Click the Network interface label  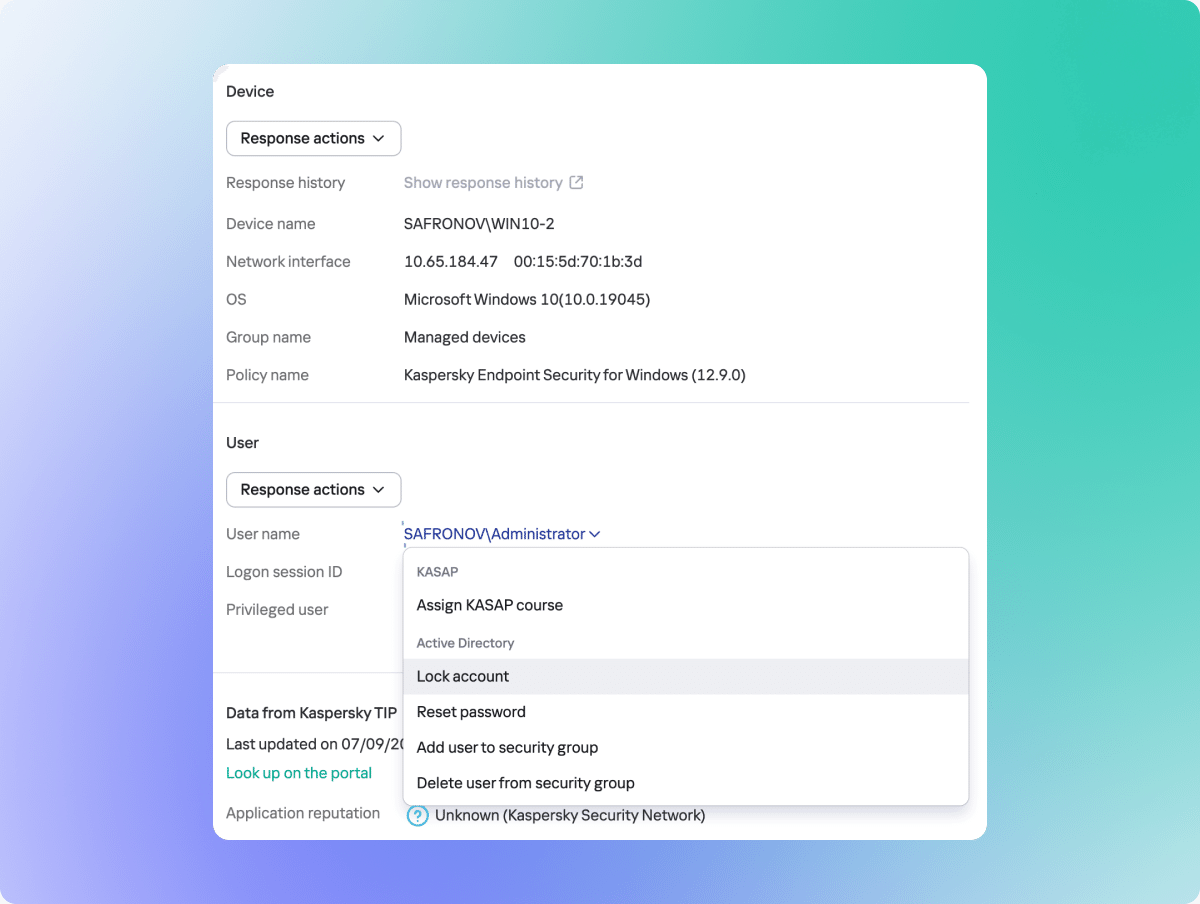pyautogui.click(x=288, y=262)
